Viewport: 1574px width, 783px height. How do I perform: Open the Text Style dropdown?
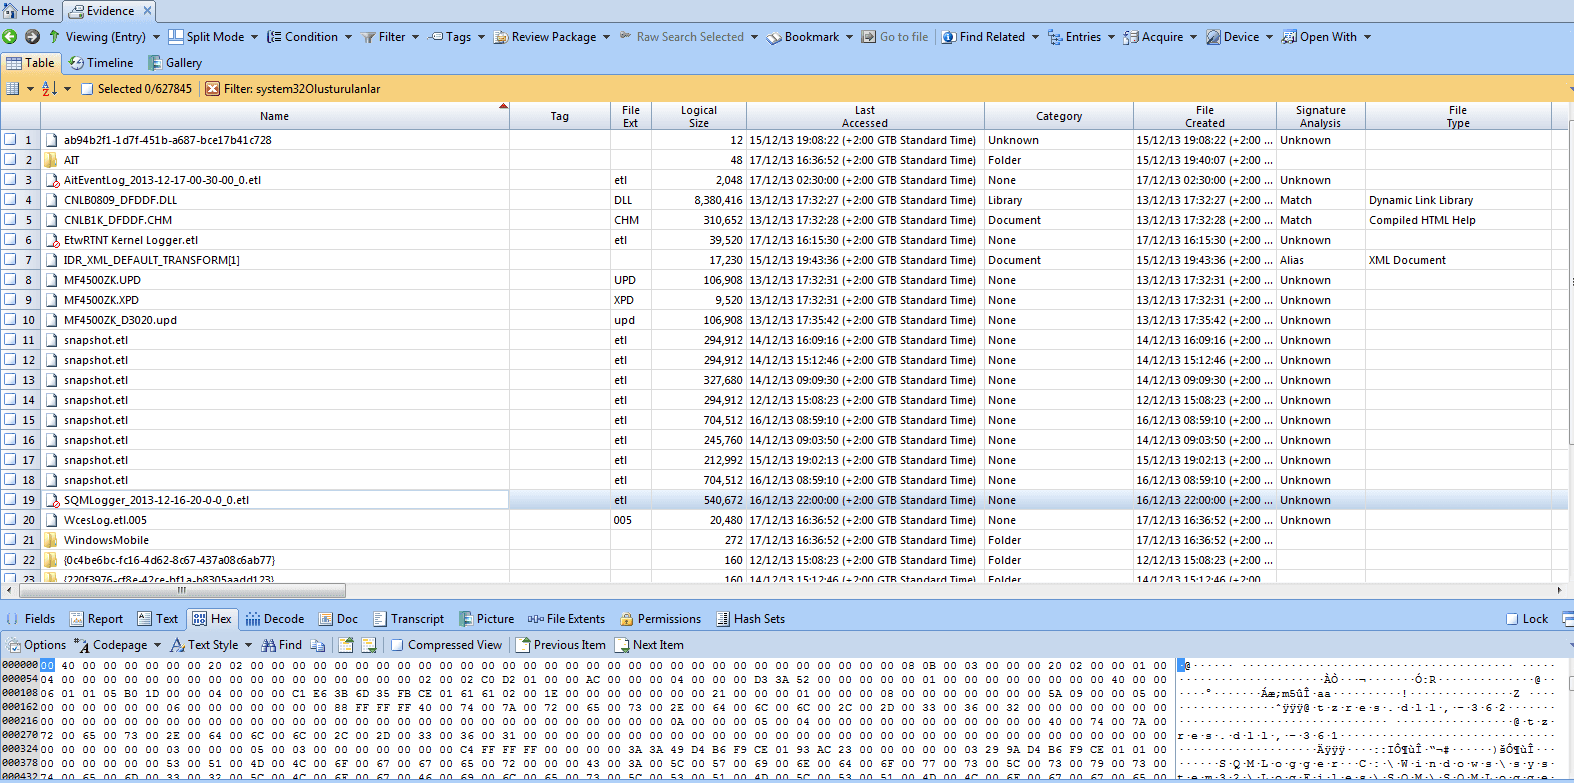click(x=249, y=645)
